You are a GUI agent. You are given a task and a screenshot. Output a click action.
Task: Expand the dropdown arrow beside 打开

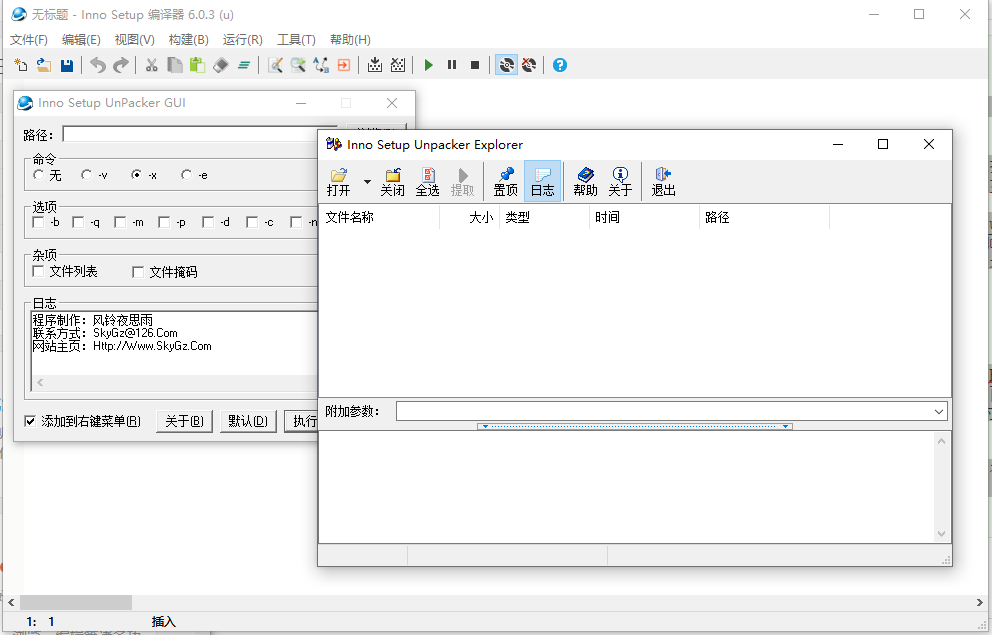click(x=367, y=182)
